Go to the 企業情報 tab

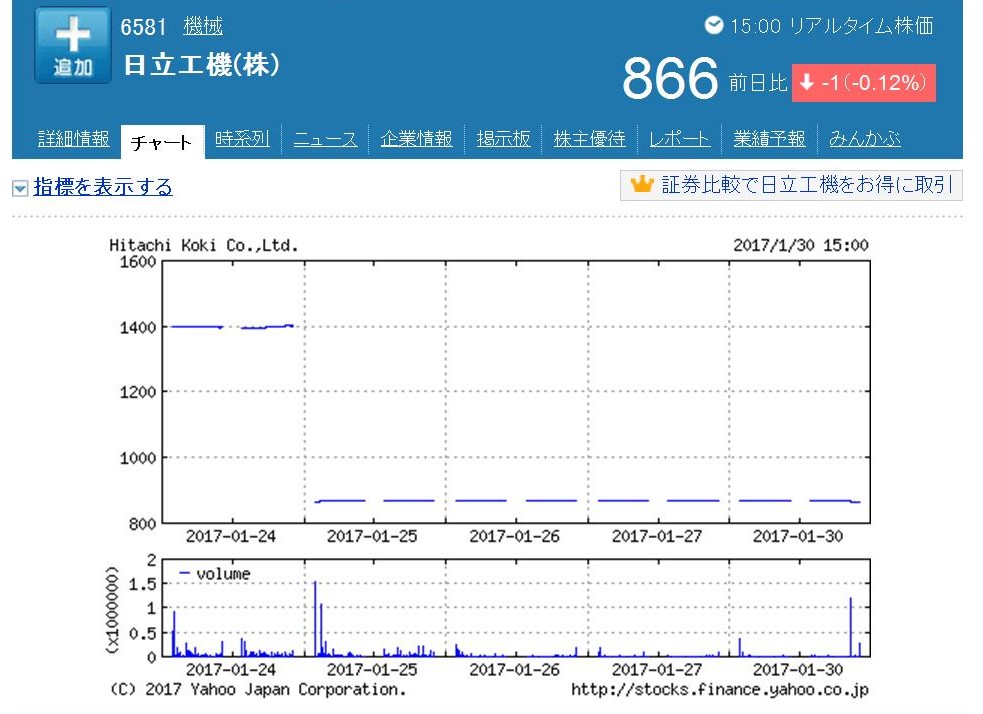pos(416,139)
